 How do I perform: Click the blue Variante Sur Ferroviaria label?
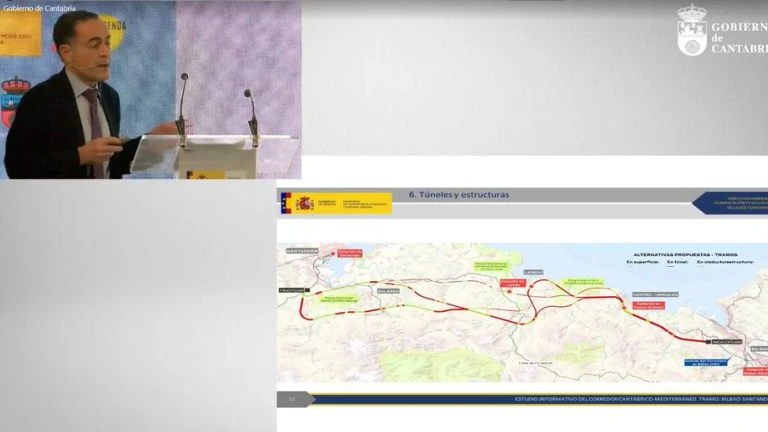point(709,364)
